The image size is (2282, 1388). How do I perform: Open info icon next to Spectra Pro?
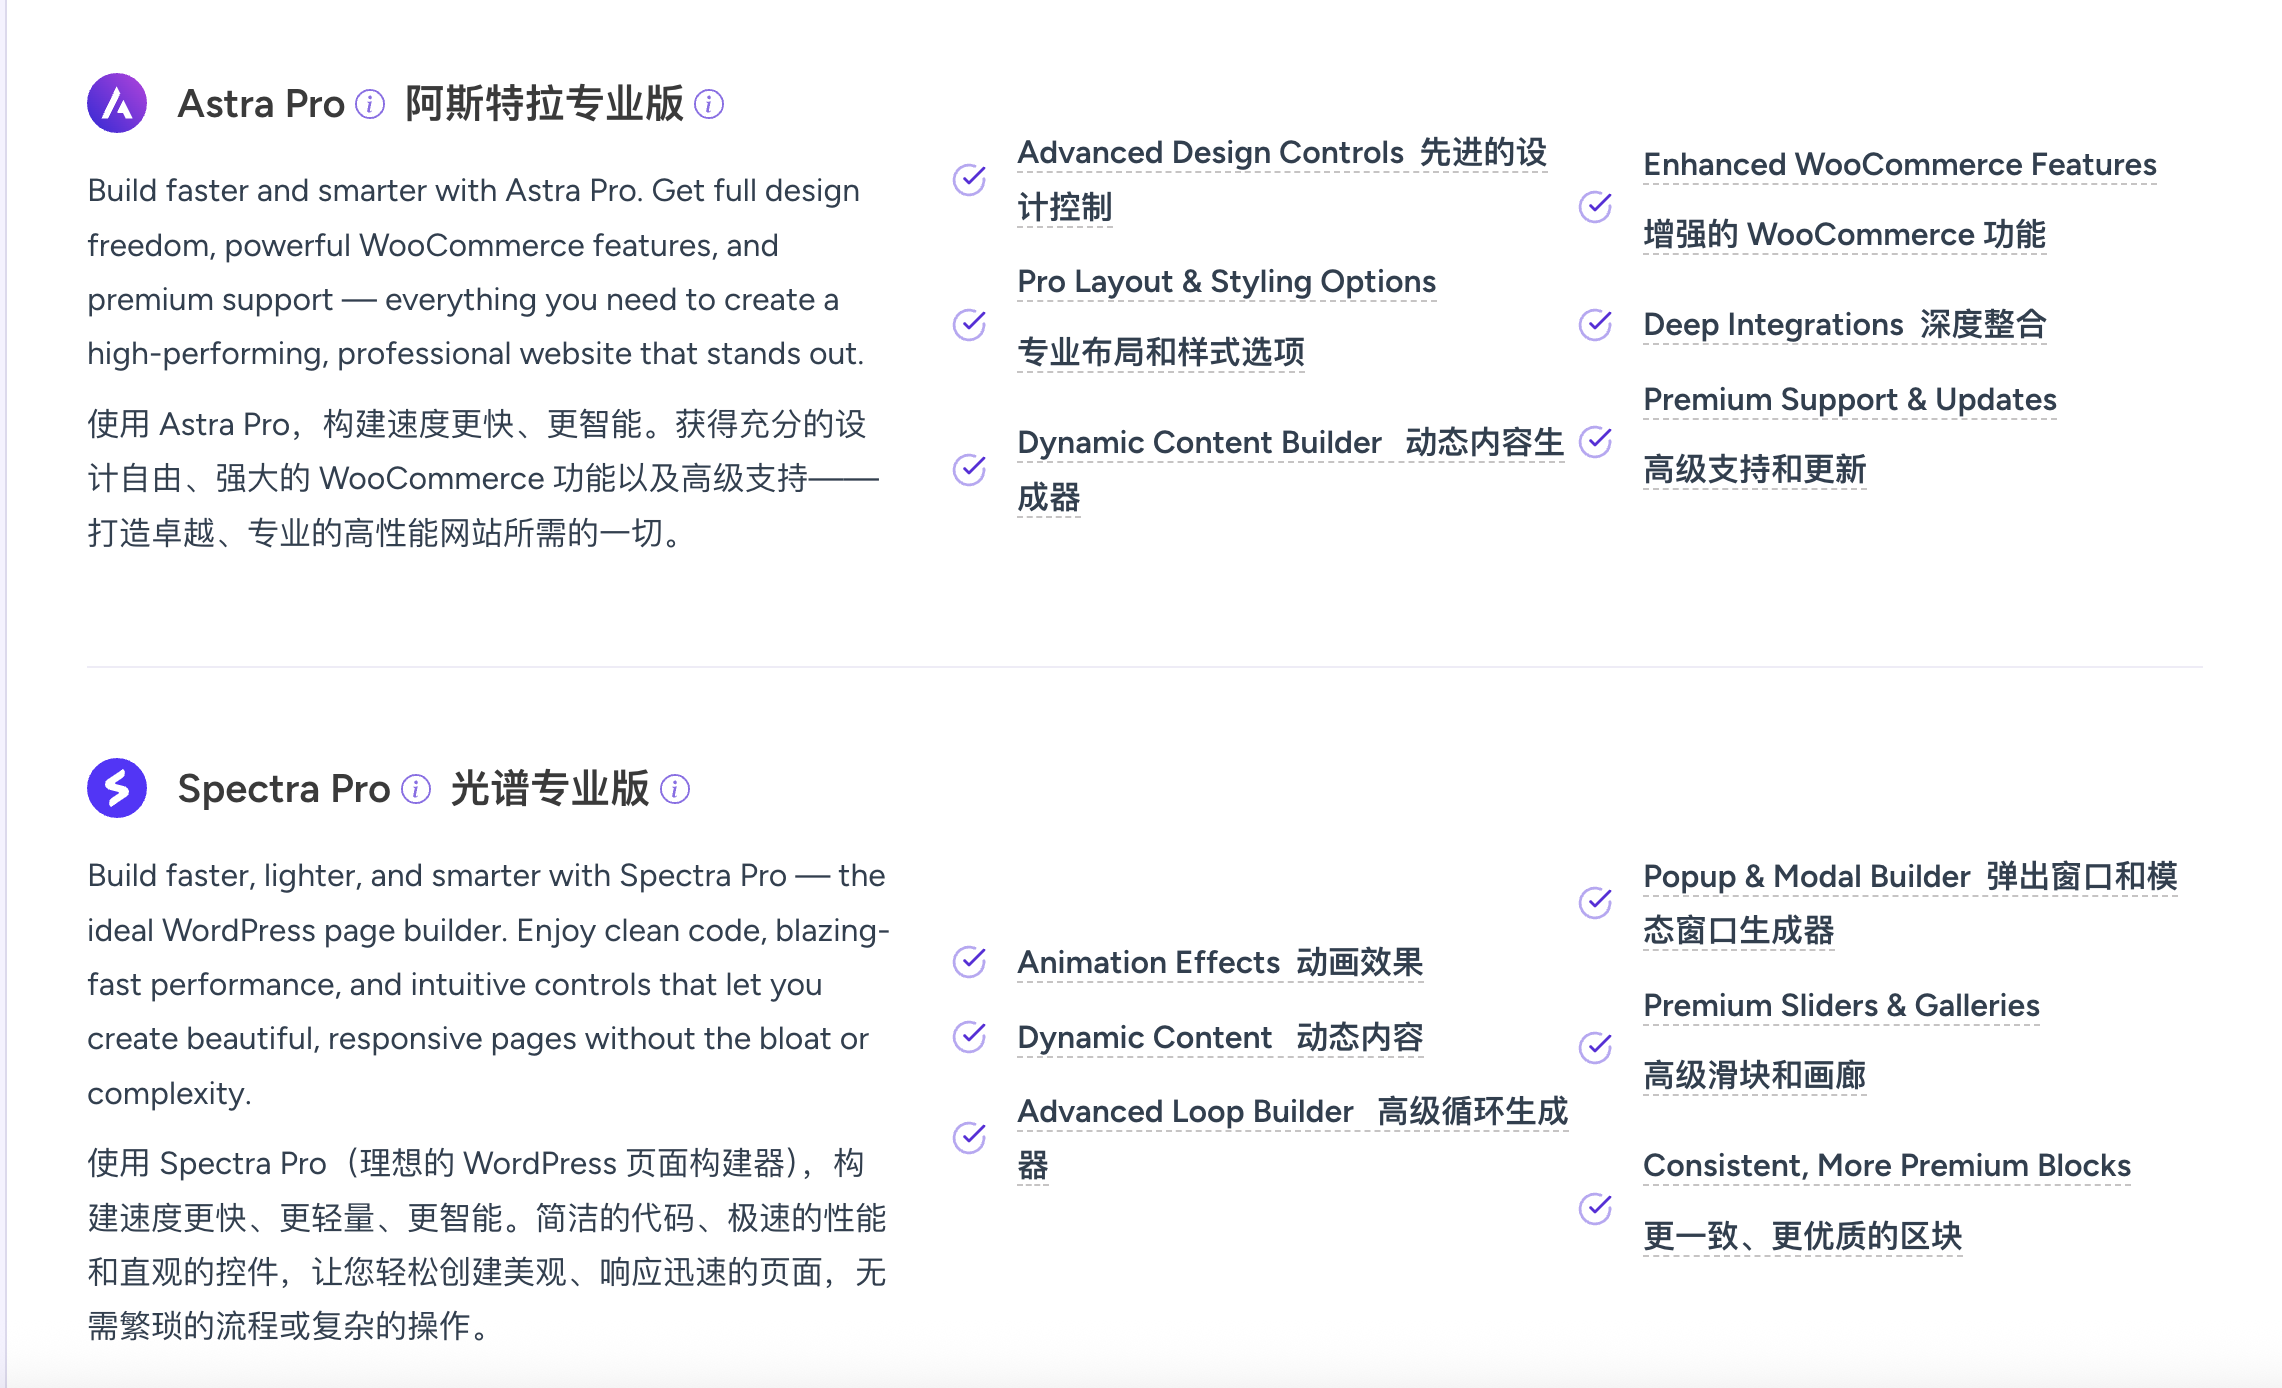point(416,789)
